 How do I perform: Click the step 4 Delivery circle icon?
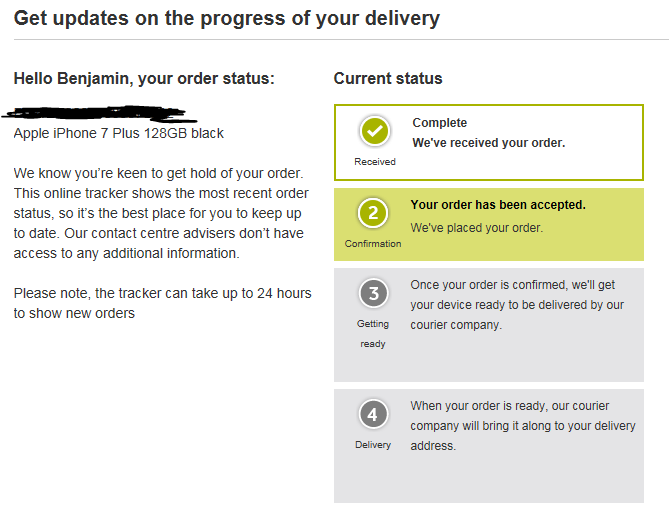(x=372, y=414)
